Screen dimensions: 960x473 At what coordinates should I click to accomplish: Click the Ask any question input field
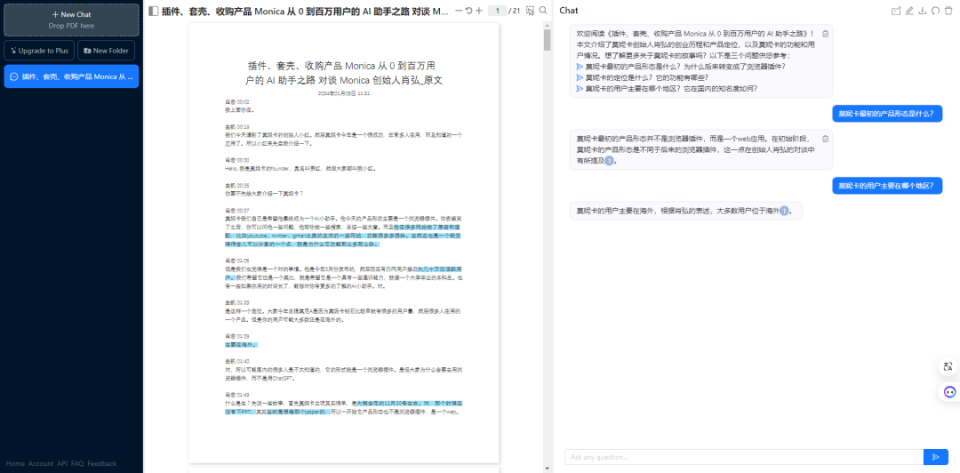(744, 457)
